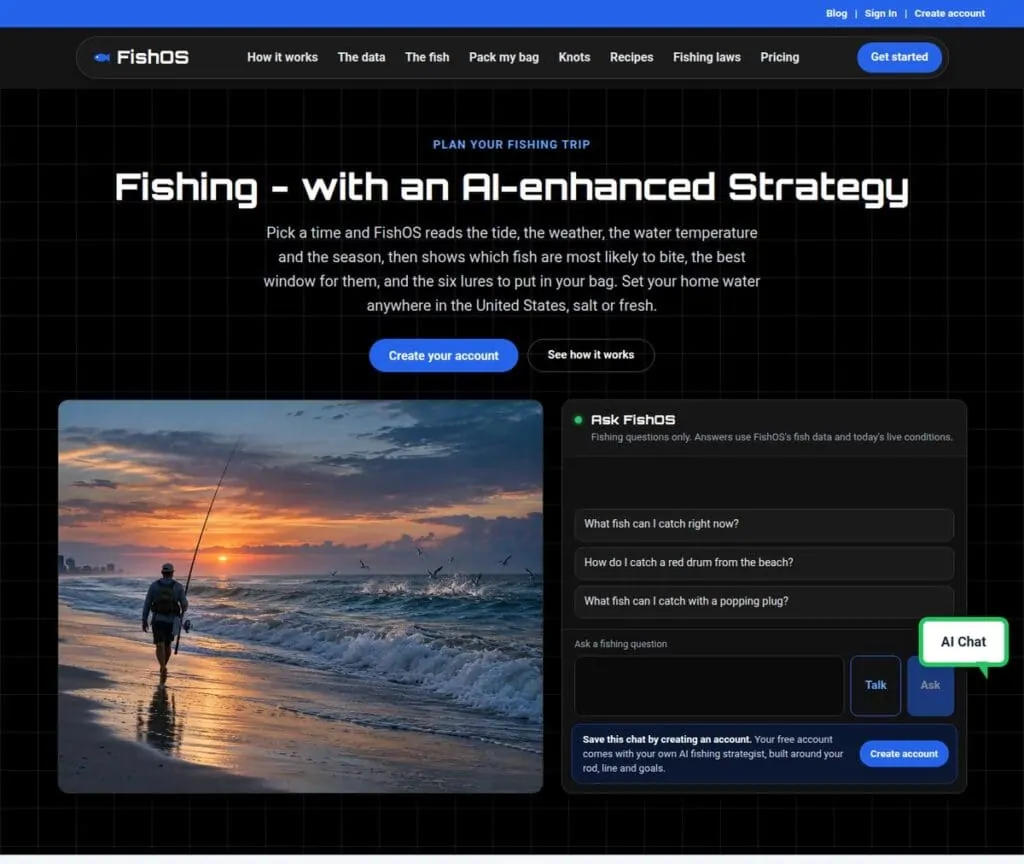Choose the red drum beach question

click(x=763, y=562)
